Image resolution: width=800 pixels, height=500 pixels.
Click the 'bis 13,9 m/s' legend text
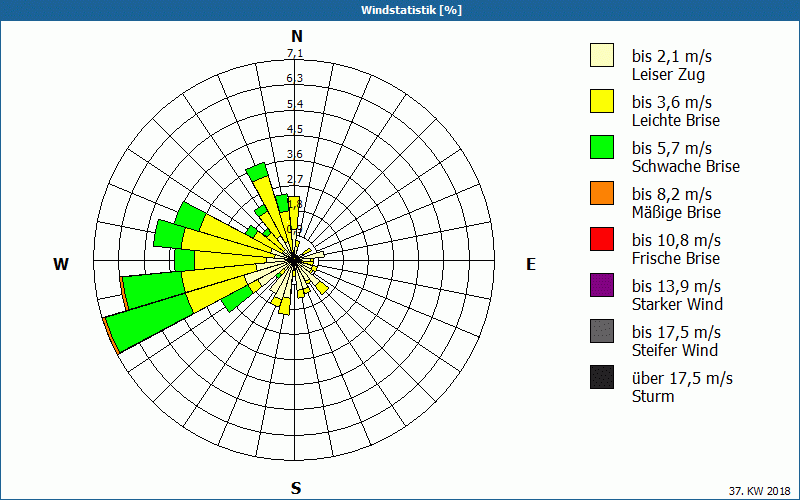tap(676, 286)
